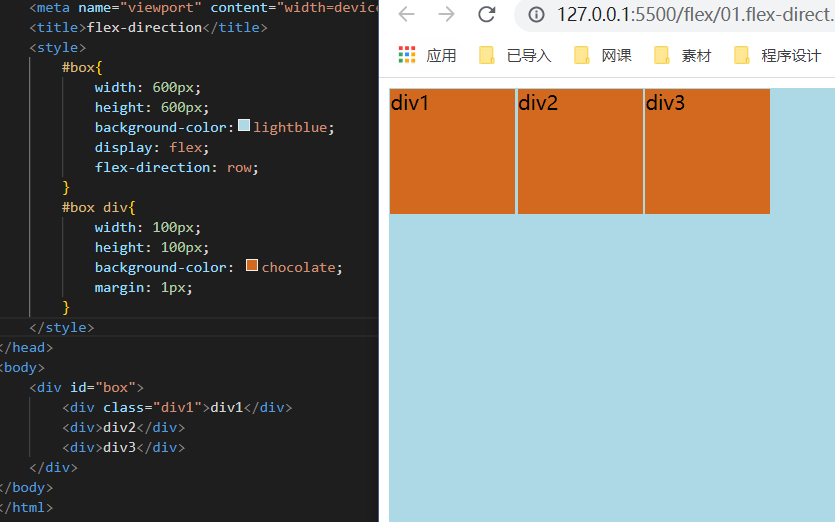The width and height of the screenshot is (835, 522).
Task: Click the opening <body> tag
Action: [22, 368]
